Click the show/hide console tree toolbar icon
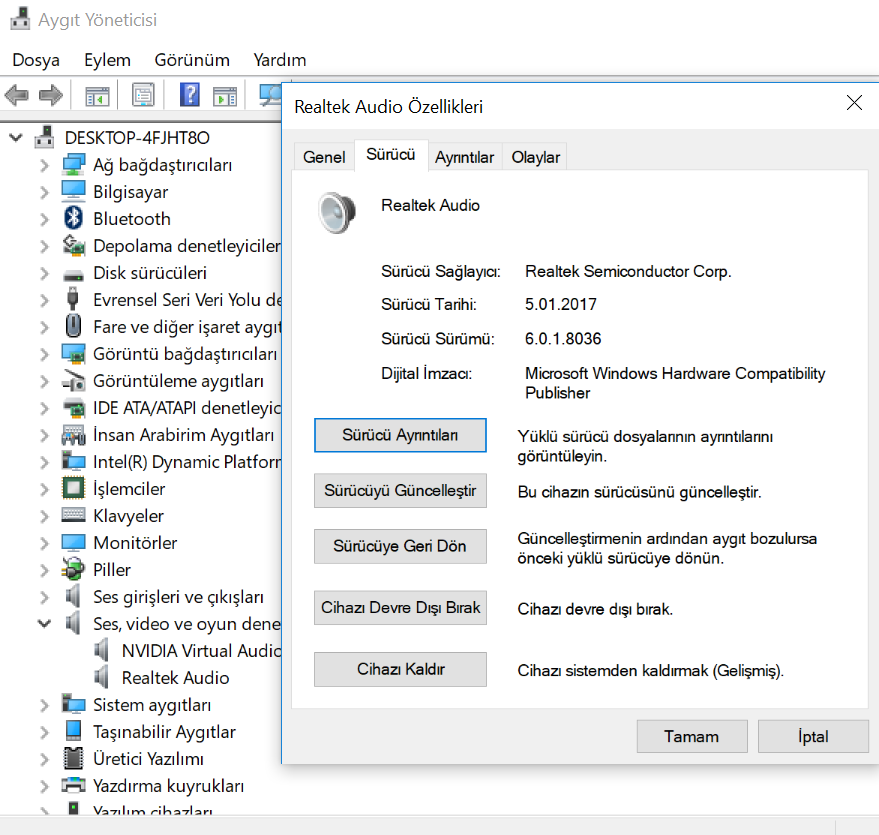The height and width of the screenshot is (835, 879). pos(97,96)
